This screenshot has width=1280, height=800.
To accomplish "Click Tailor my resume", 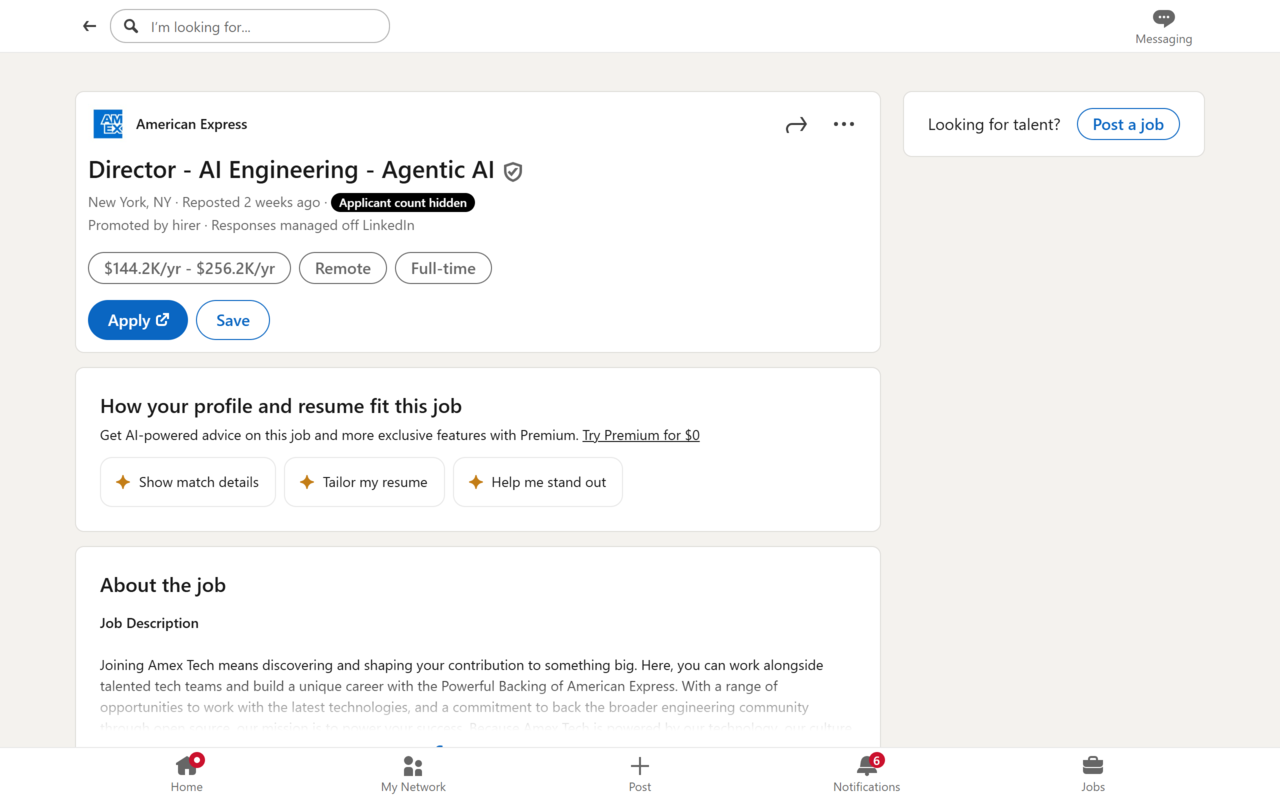I will (364, 482).
